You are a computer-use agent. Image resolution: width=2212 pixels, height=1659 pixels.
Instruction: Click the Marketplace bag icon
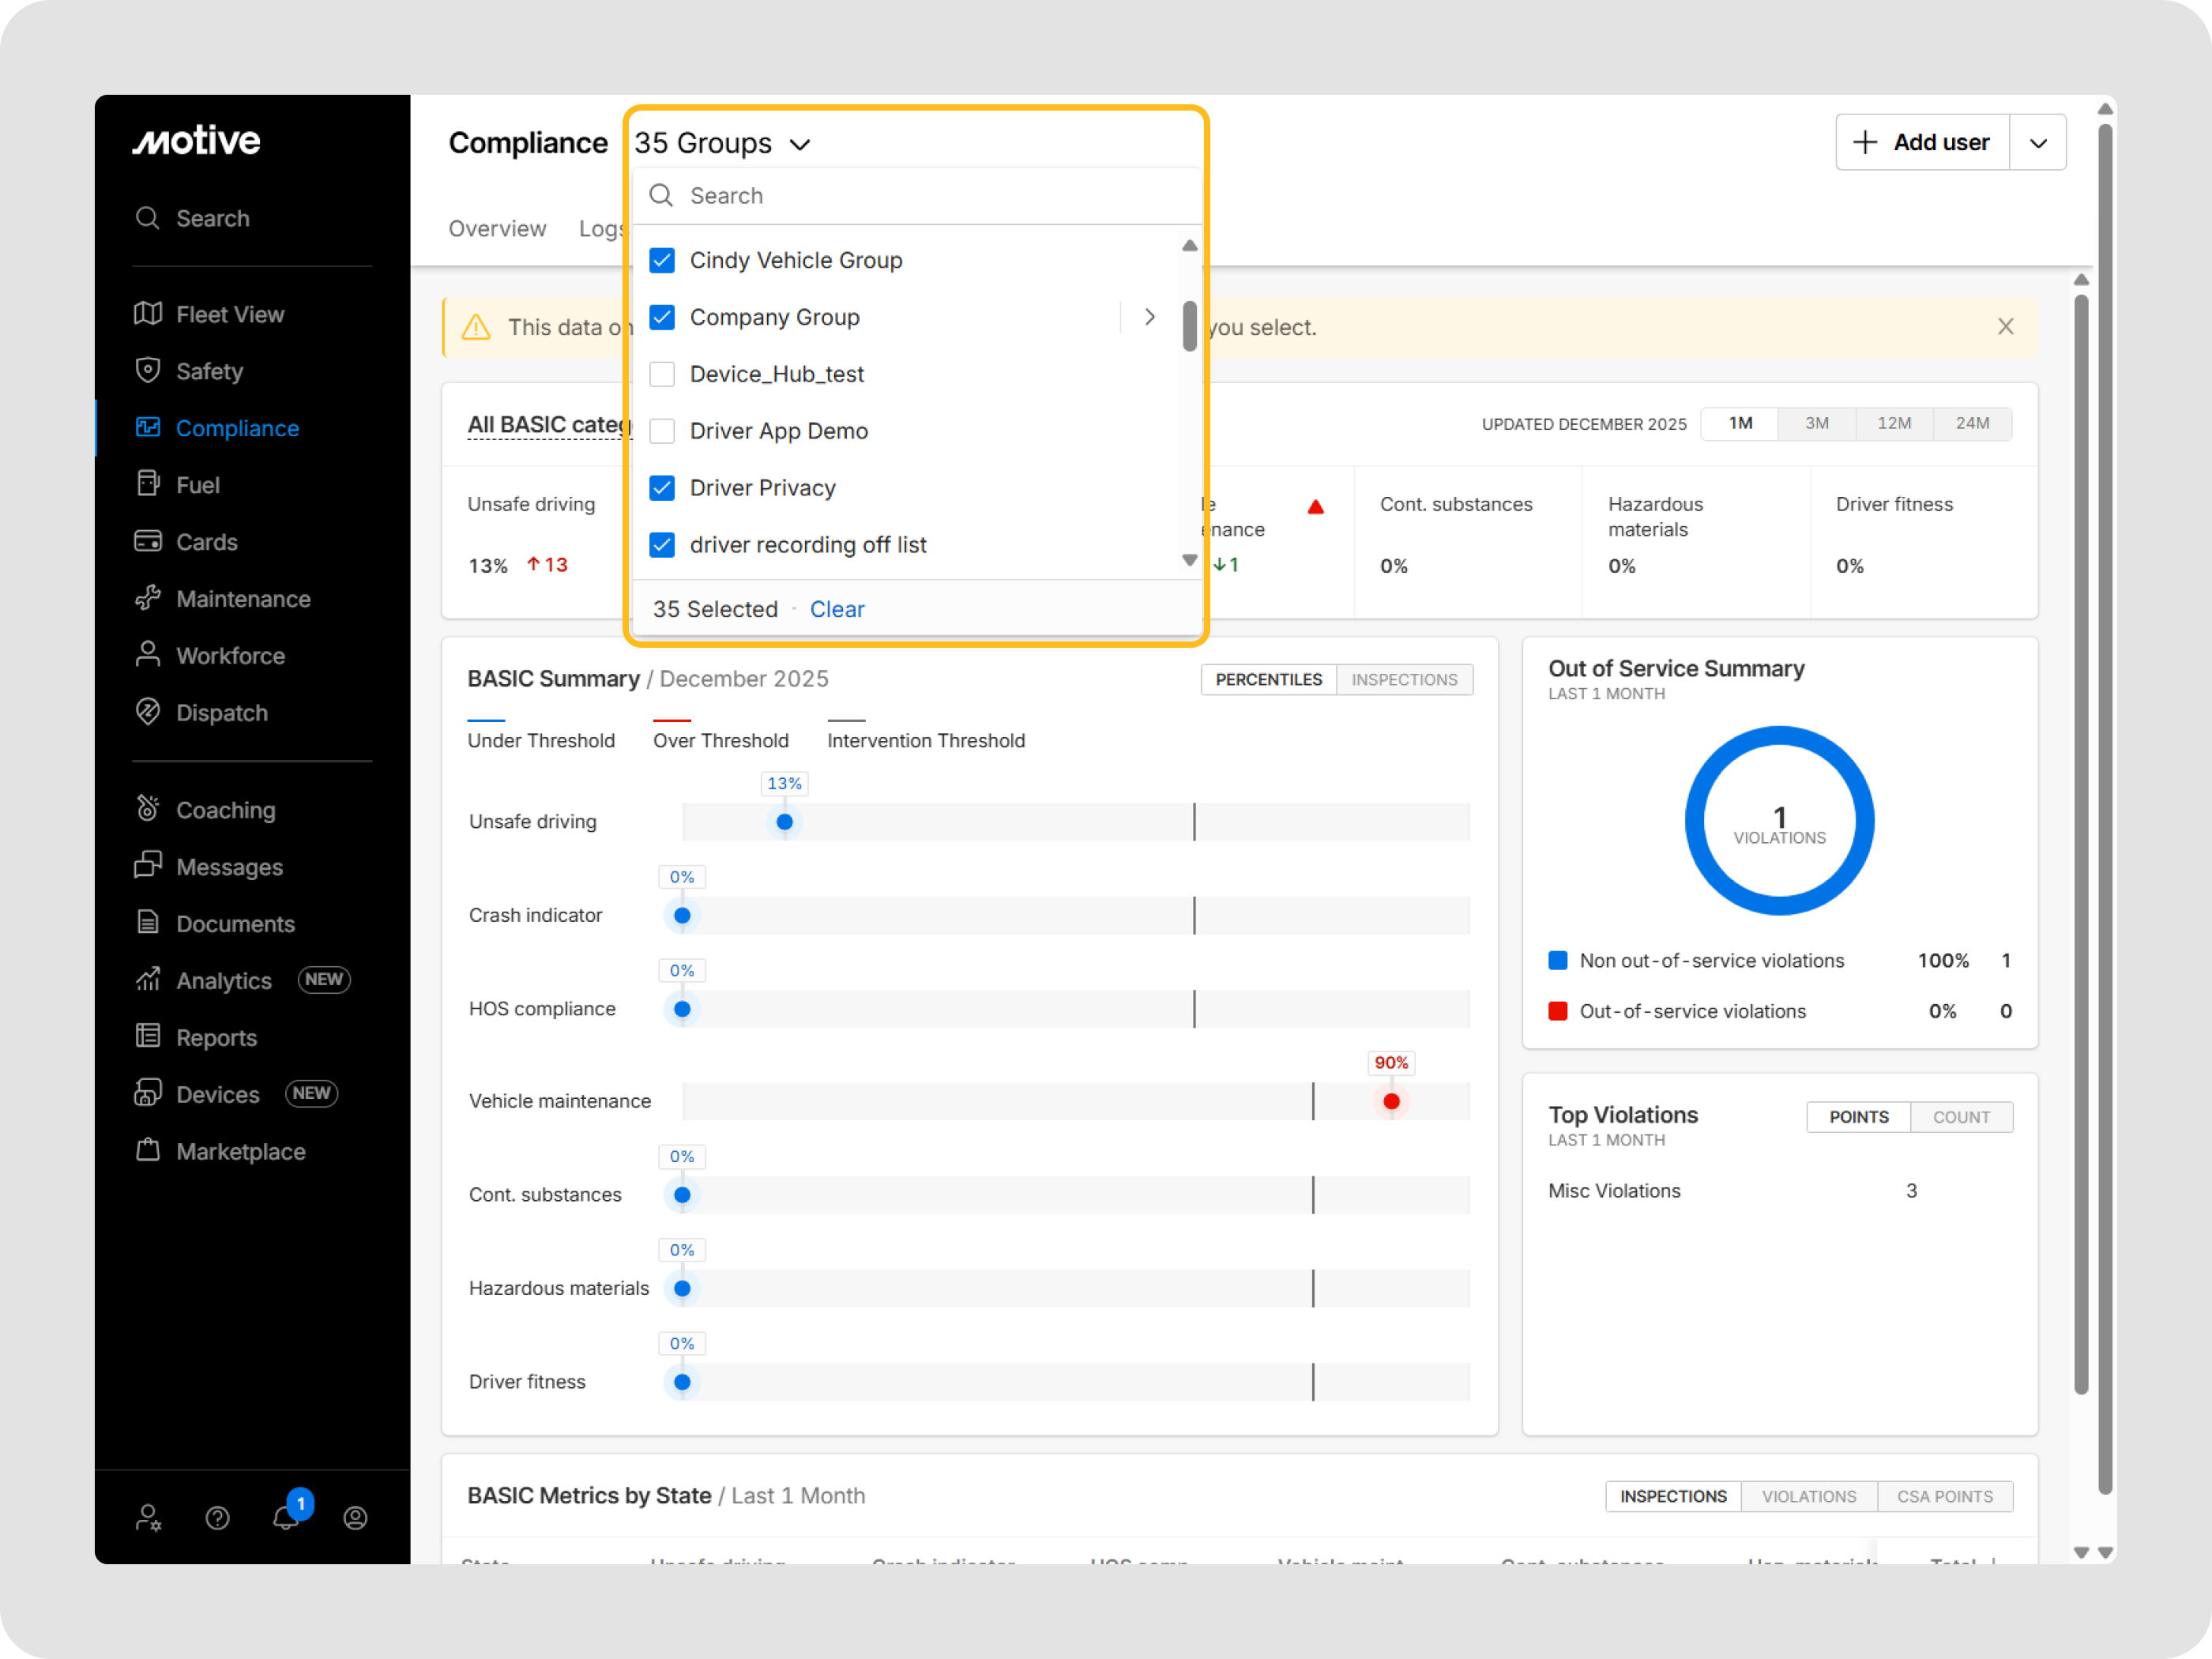(x=148, y=1151)
